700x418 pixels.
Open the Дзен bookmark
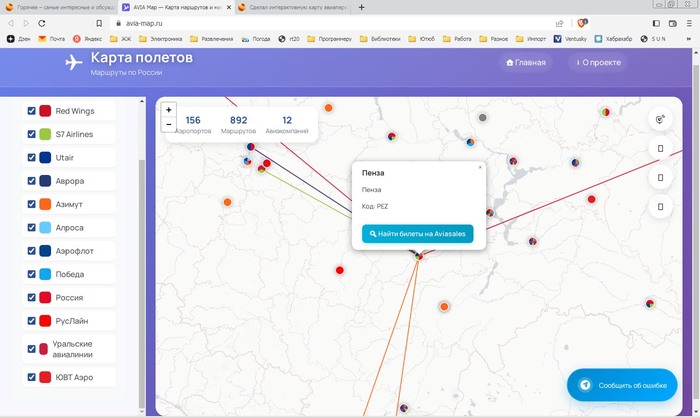(x=19, y=39)
